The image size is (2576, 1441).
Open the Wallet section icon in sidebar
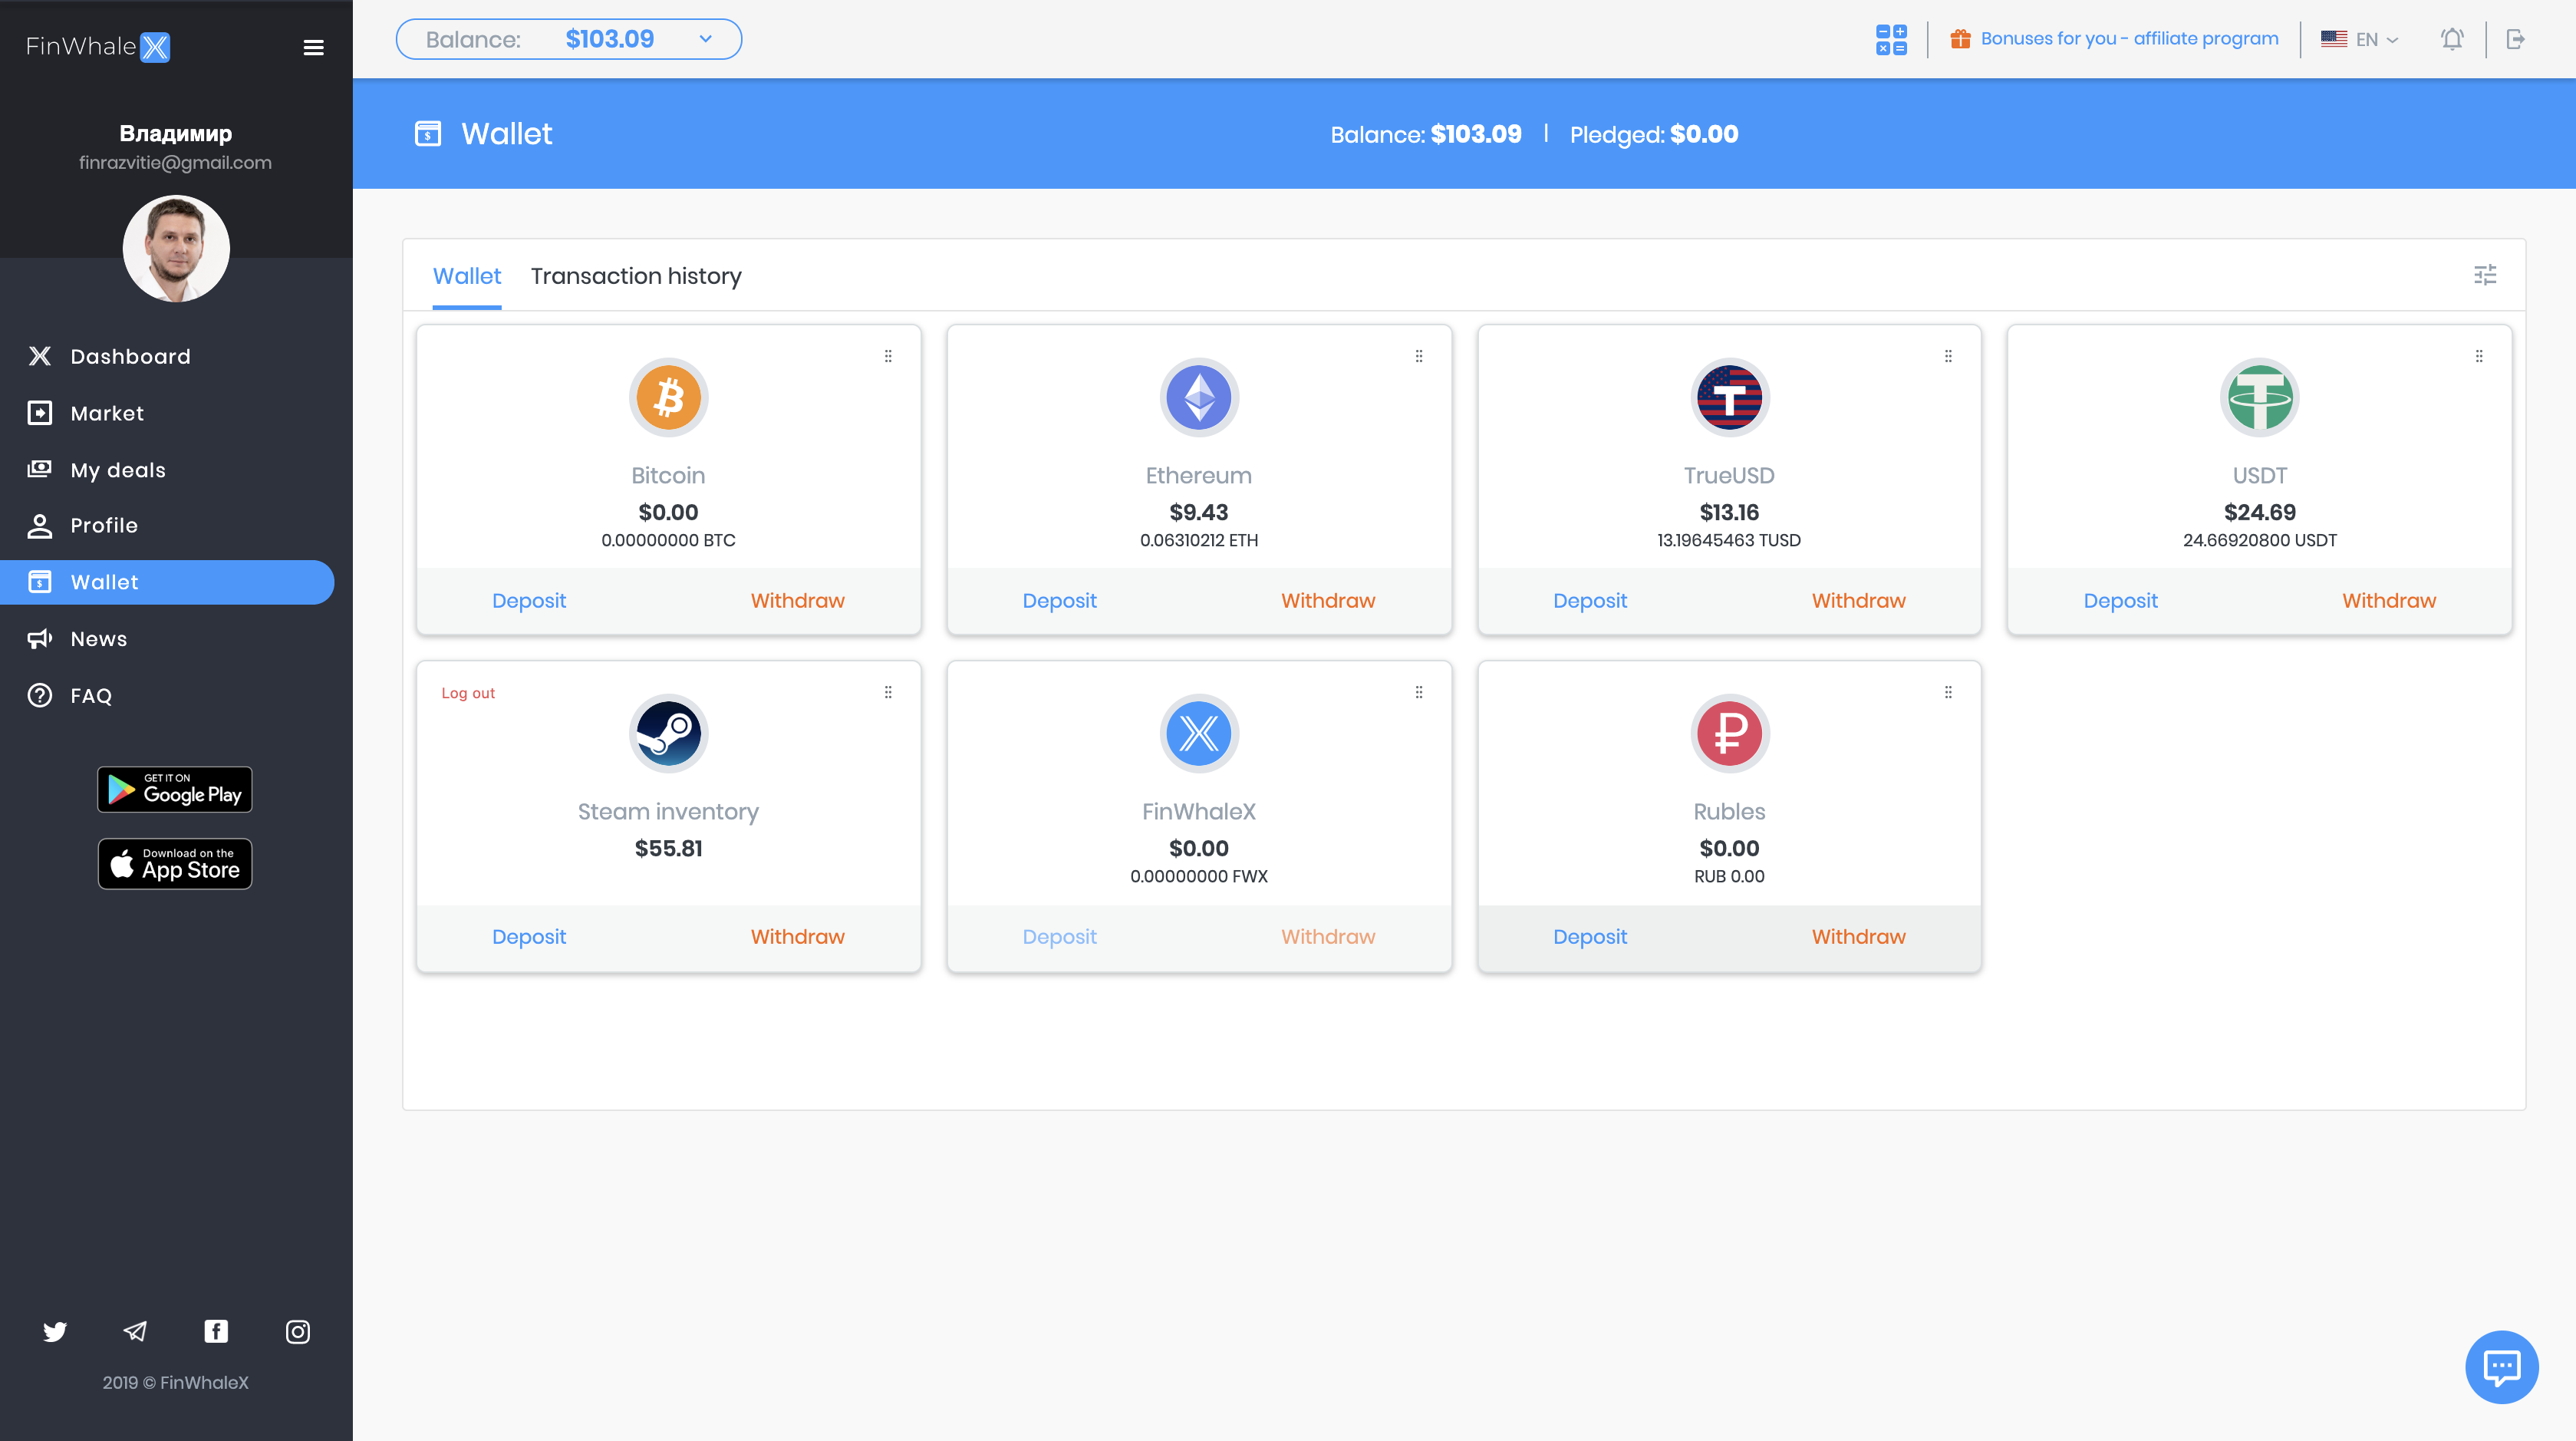tap(40, 582)
